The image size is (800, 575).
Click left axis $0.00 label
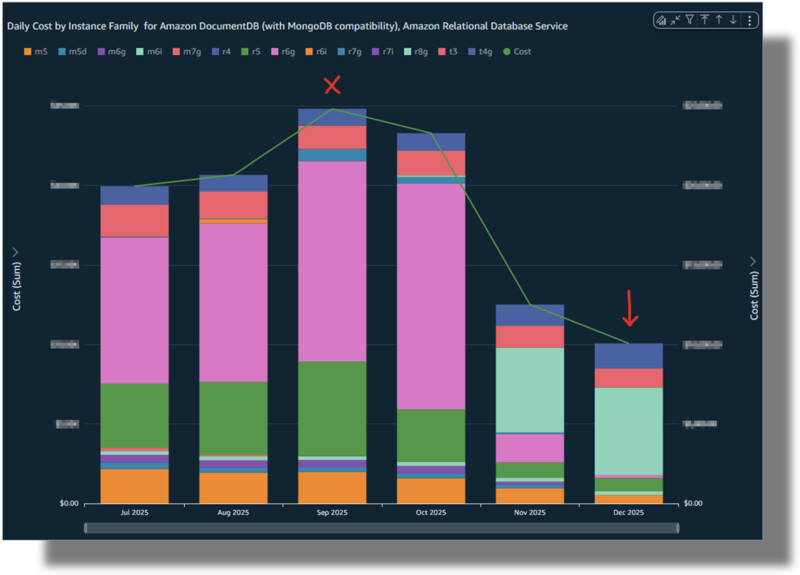pos(69,504)
